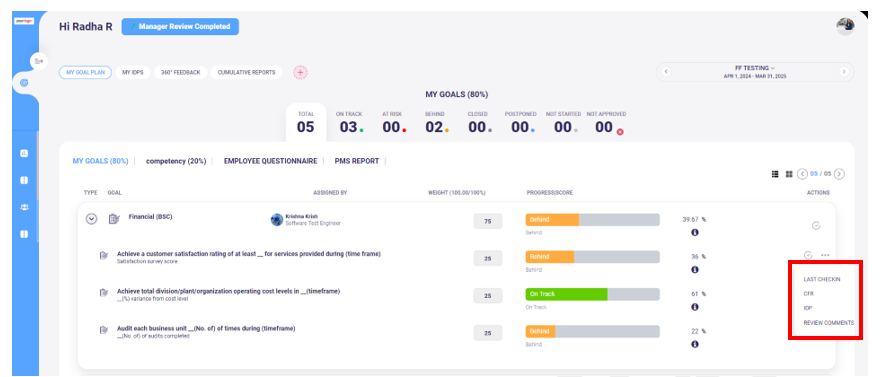Click the Financial (BSC) goal title
Image resolution: width=888 pixels, height=377 pixels.
pos(150,217)
